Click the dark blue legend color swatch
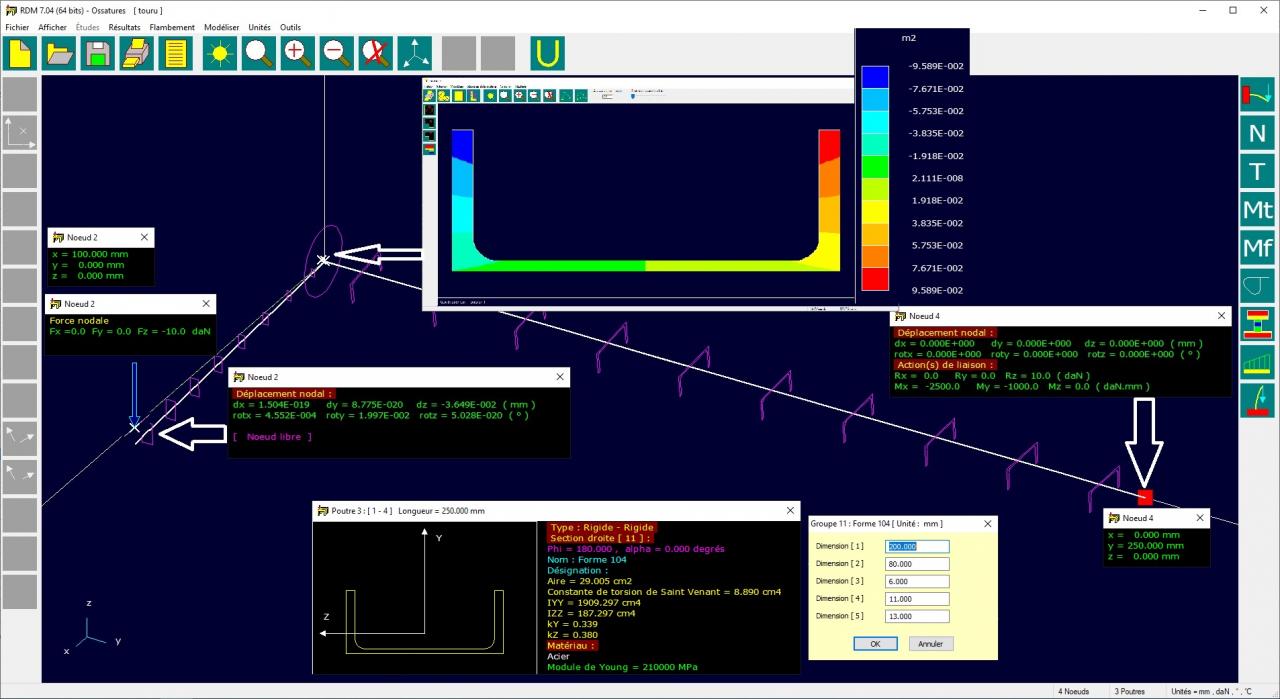Image resolution: width=1280 pixels, height=699 pixels. click(x=875, y=76)
